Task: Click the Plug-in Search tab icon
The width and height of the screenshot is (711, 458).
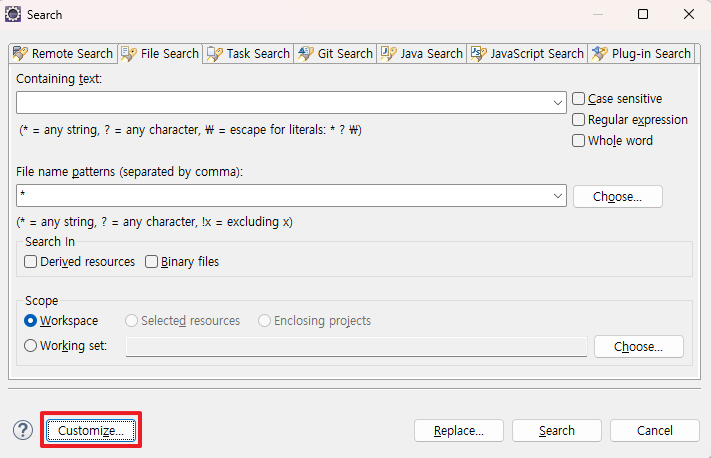Action: click(x=599, y=54)
